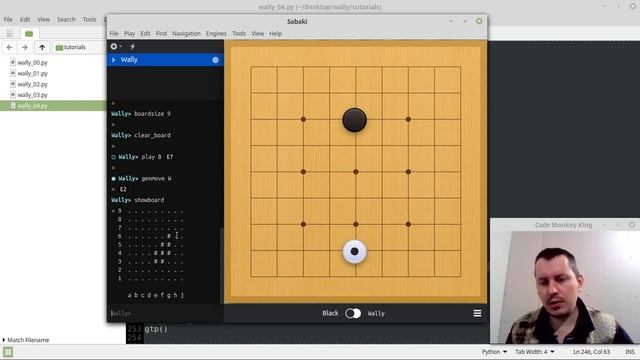Go forward in file browser

(25, 47)
